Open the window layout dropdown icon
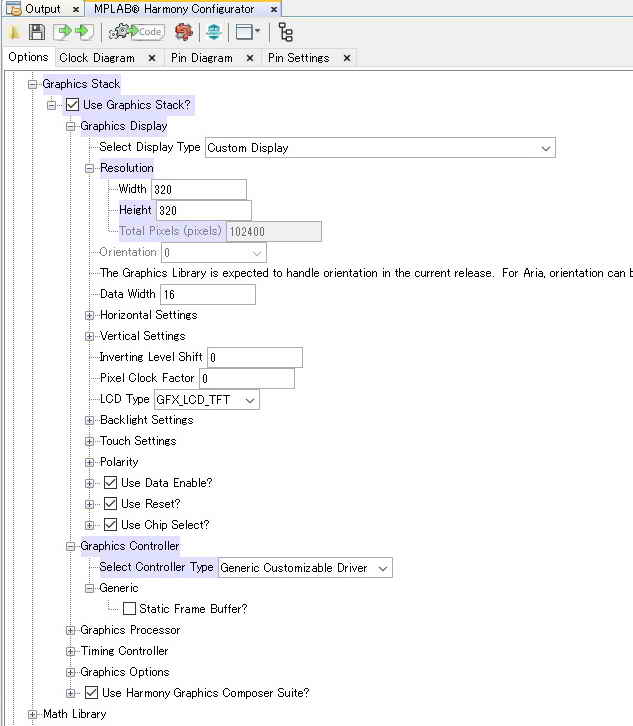 (x=248, y=32)
